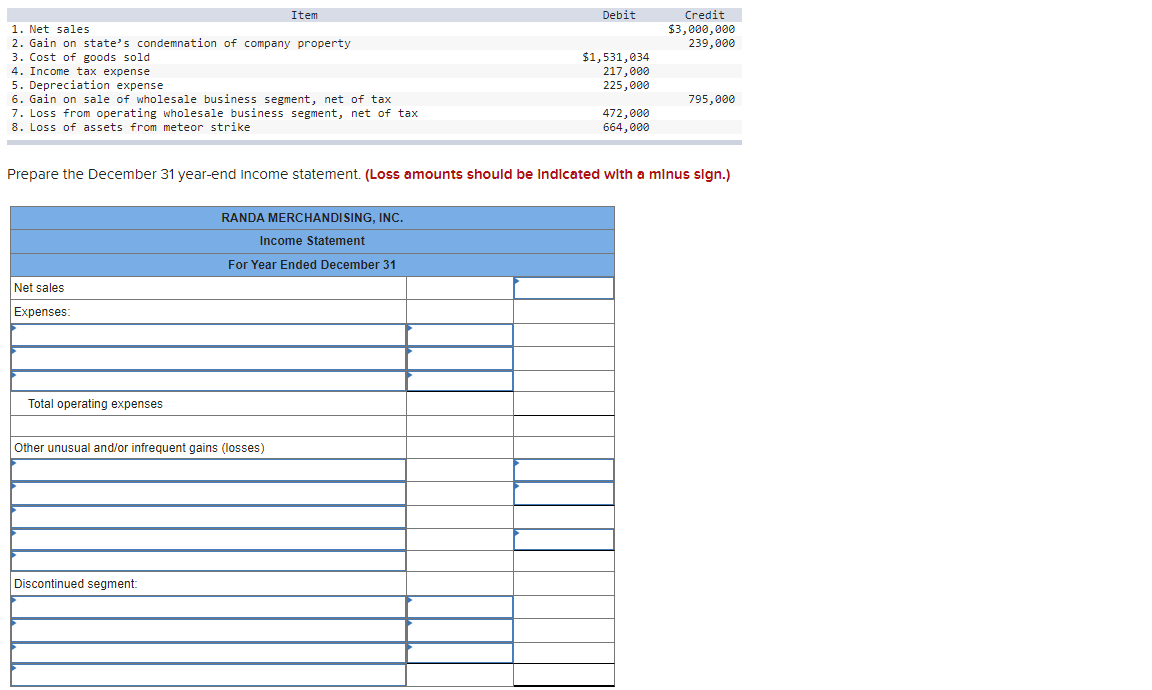Click the Net sales row label in statement
Viewport: 1152px width, 690px height.
tap(39, 288)
